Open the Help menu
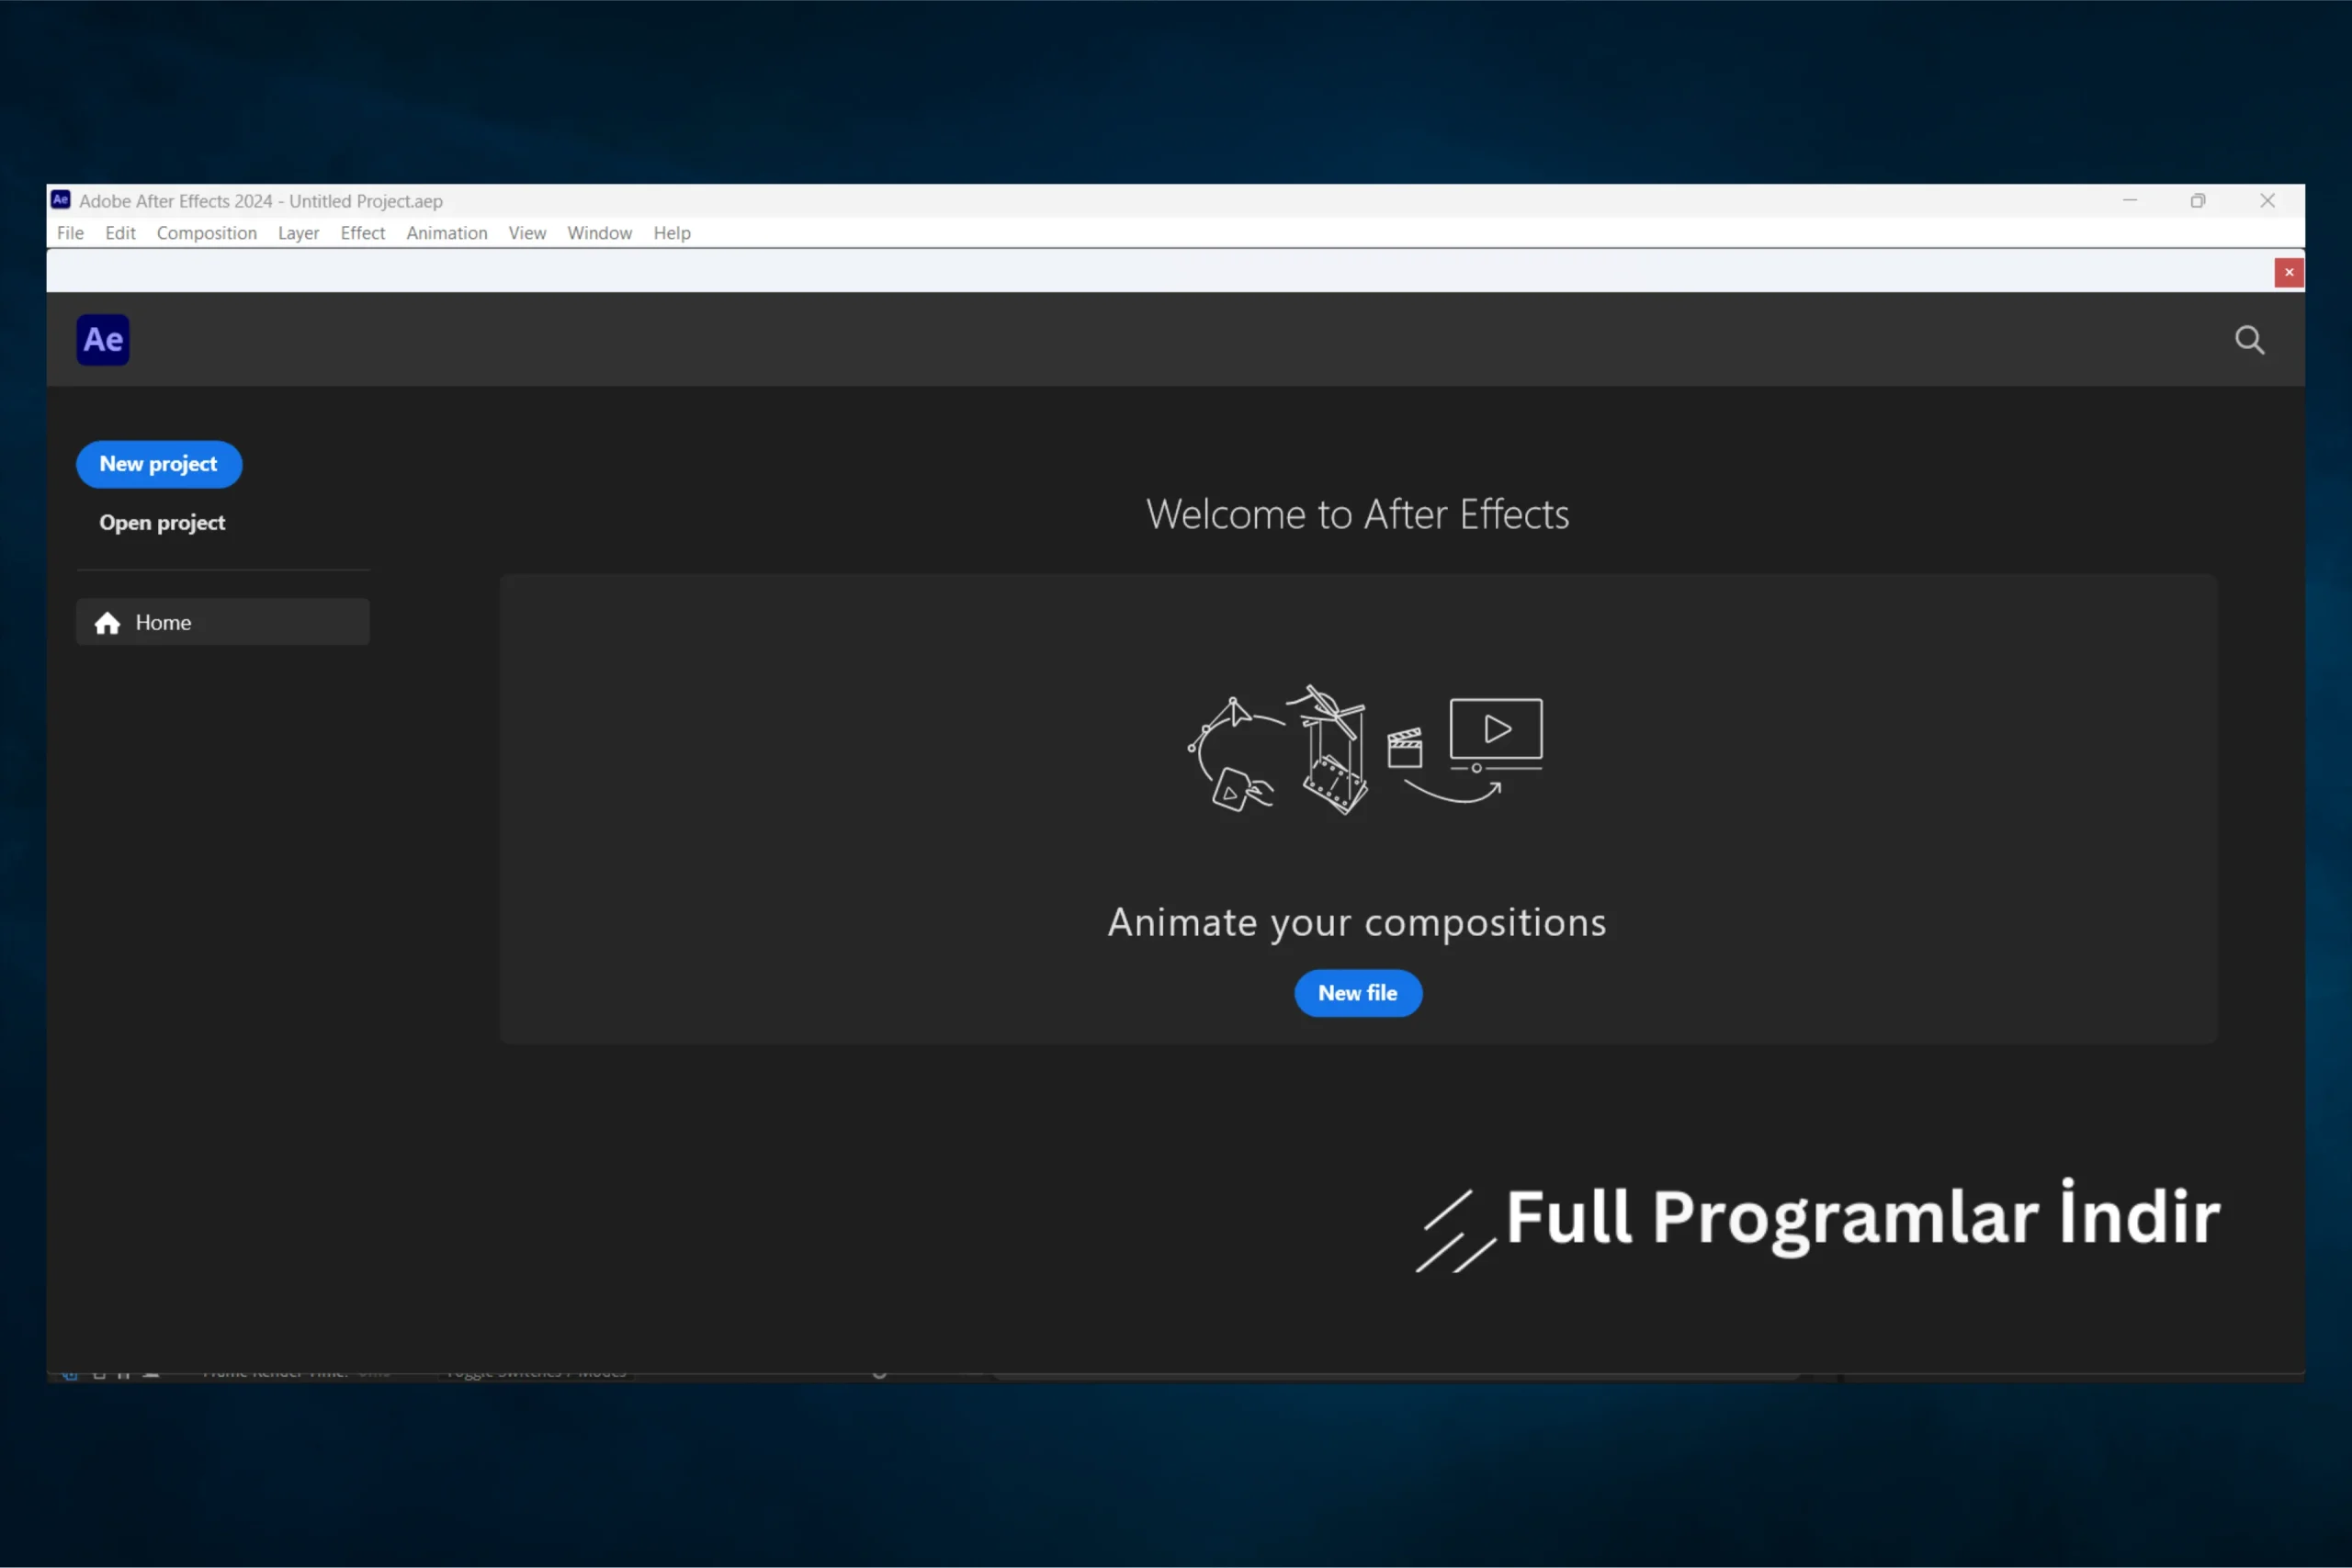 coord(672,233)
